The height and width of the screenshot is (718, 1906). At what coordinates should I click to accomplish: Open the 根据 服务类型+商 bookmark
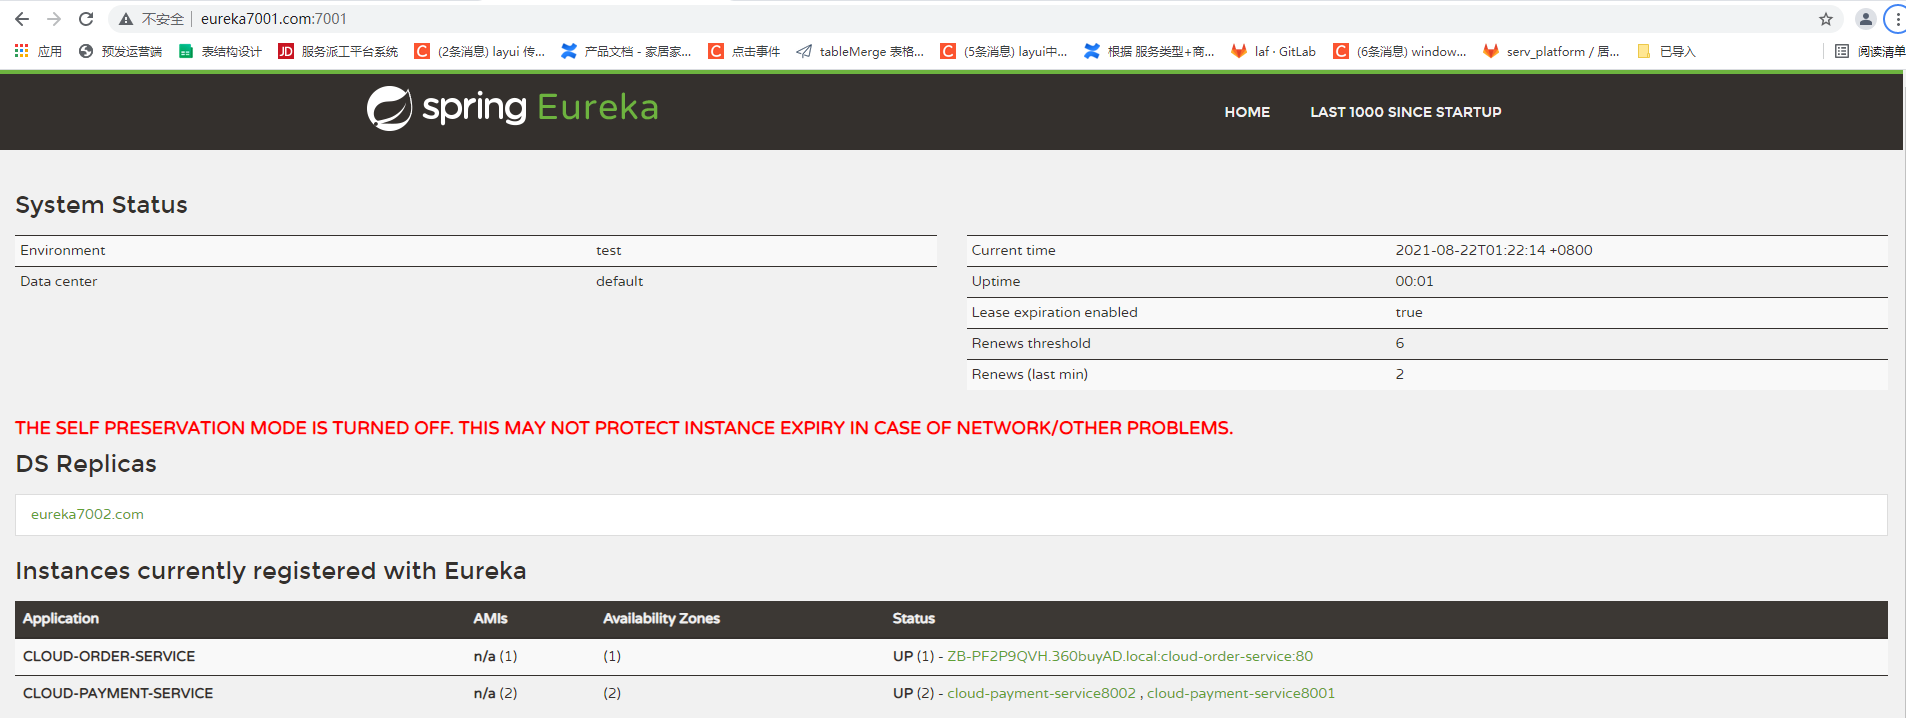[1149, 51]
